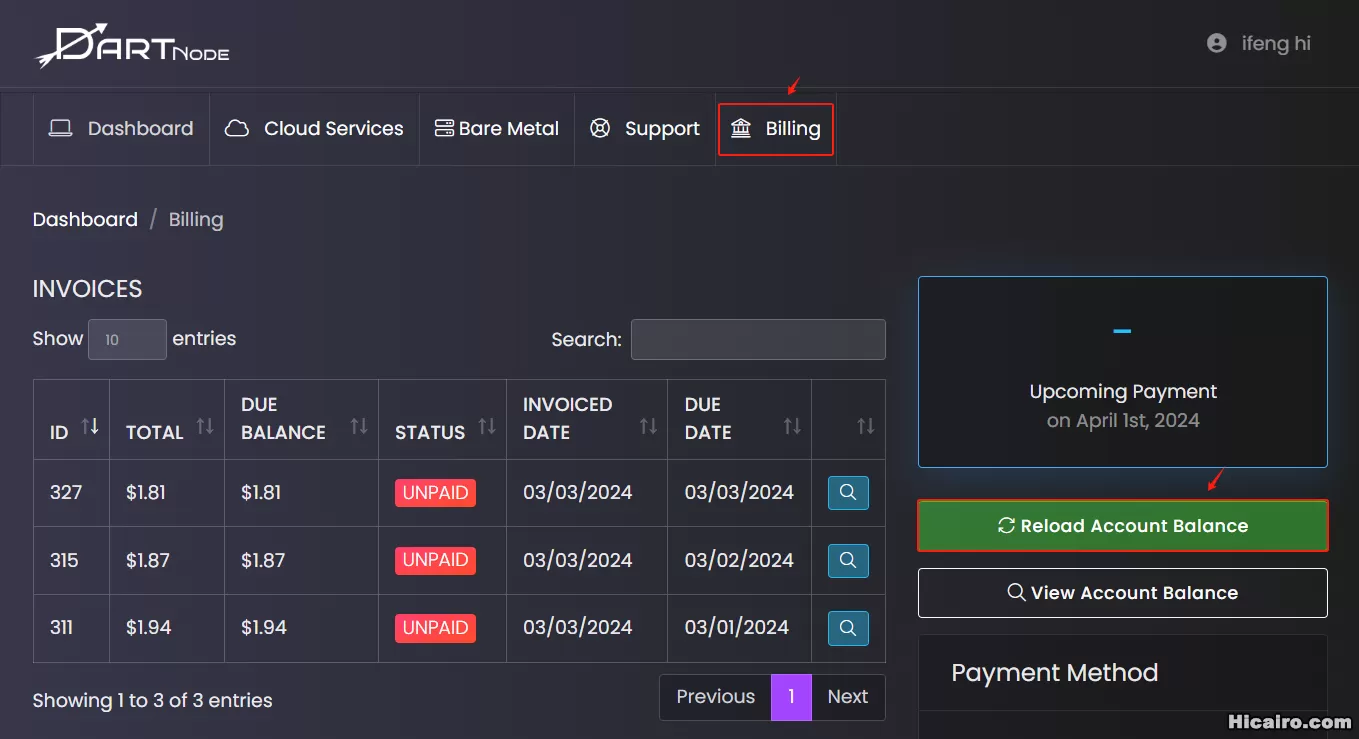Click View Account Balance button
The height and width of the screenshot is (739, 1359).
[1122, 593]
